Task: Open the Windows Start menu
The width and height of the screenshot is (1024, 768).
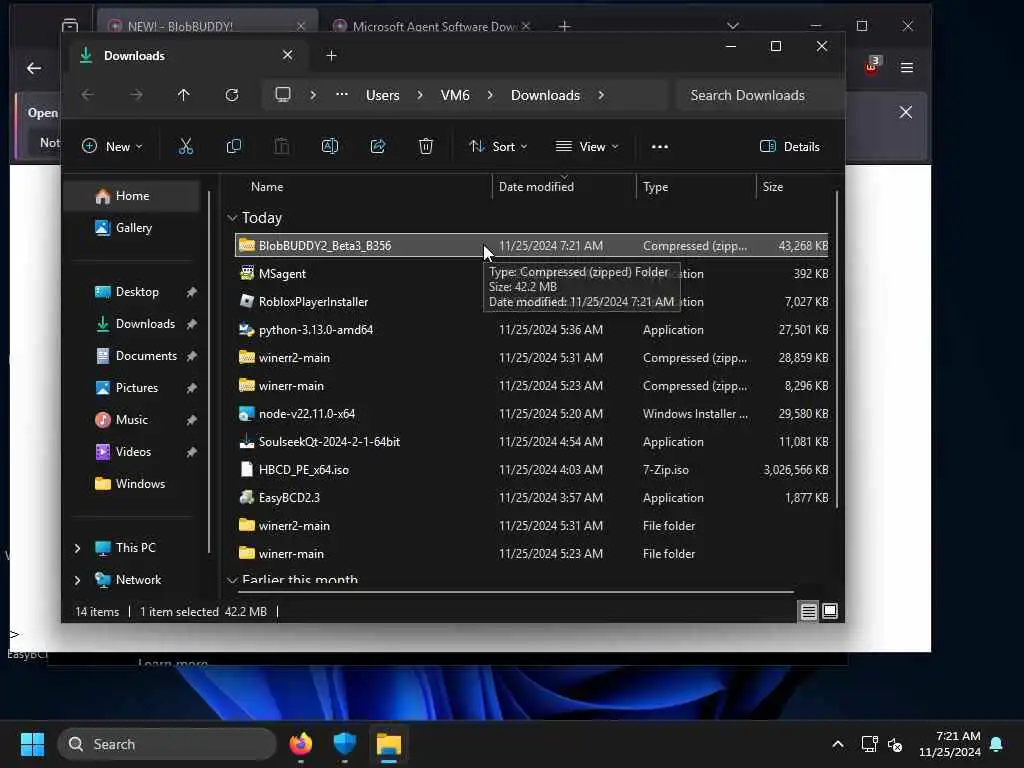Action: 32,744
